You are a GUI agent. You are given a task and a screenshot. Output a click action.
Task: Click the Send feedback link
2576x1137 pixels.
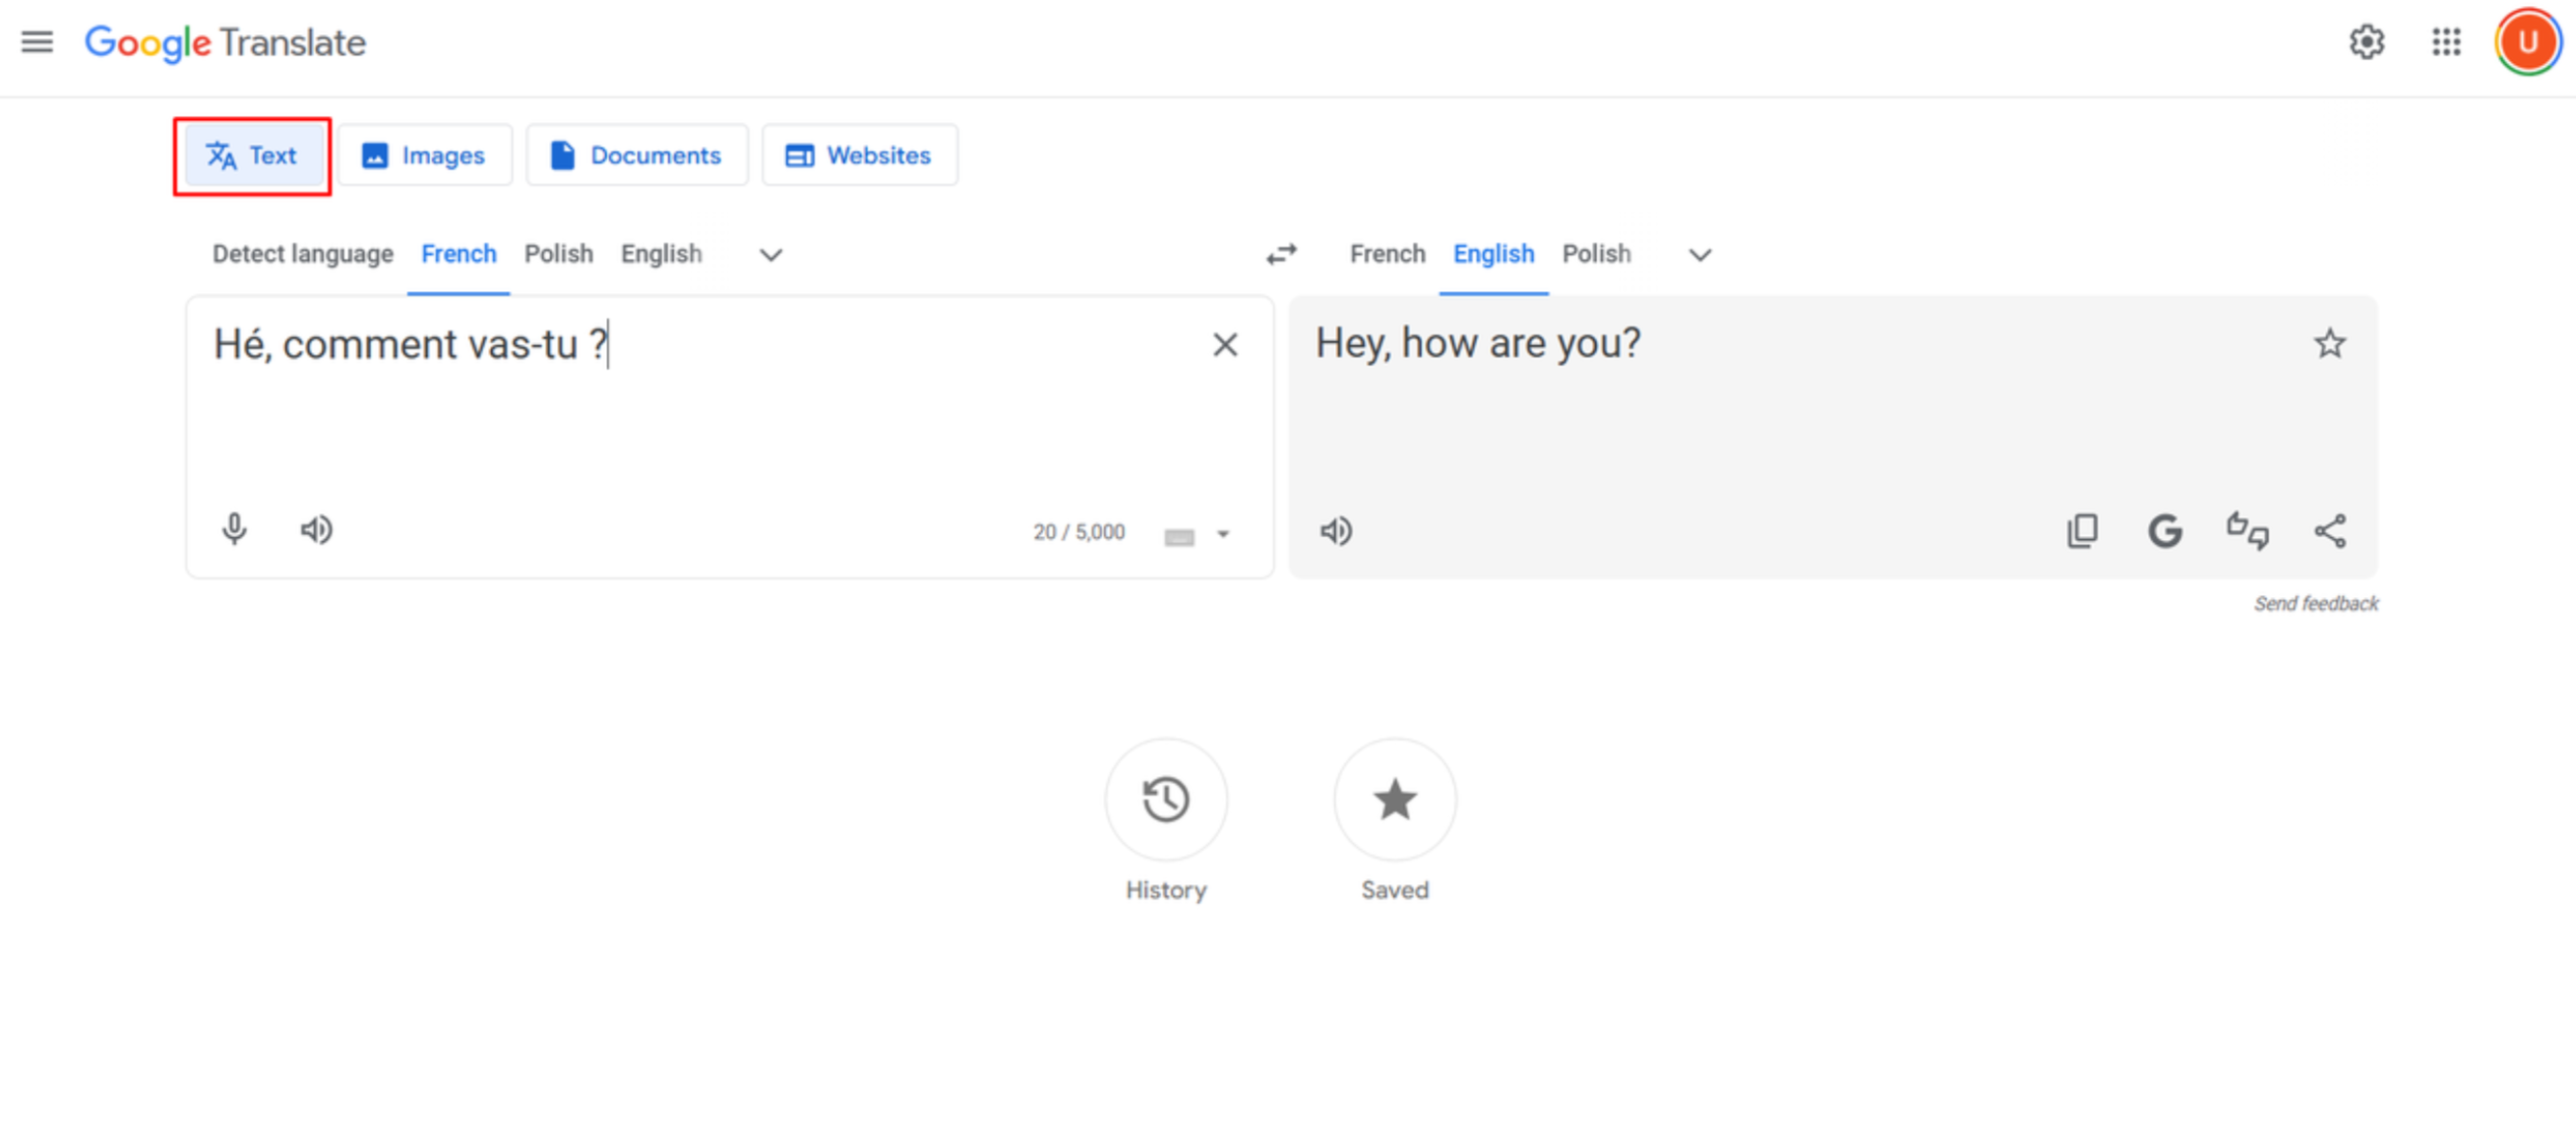[x=2316, y=603]
